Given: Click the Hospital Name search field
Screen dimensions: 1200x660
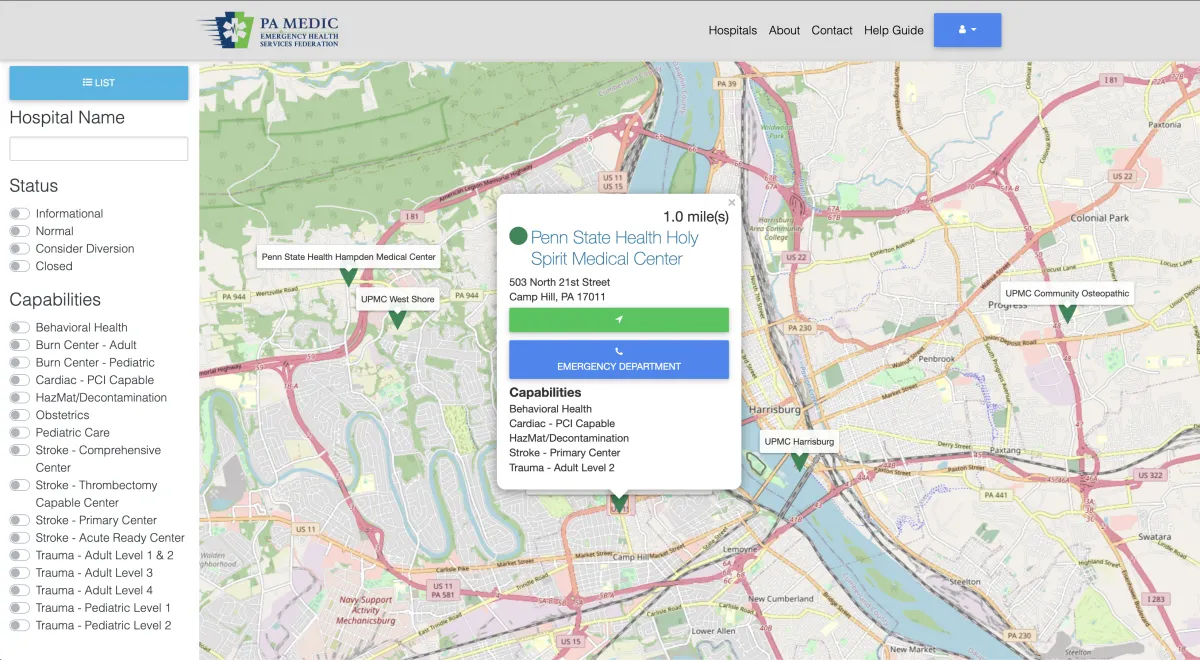Looking at the screenshot, I should (99, 149).
